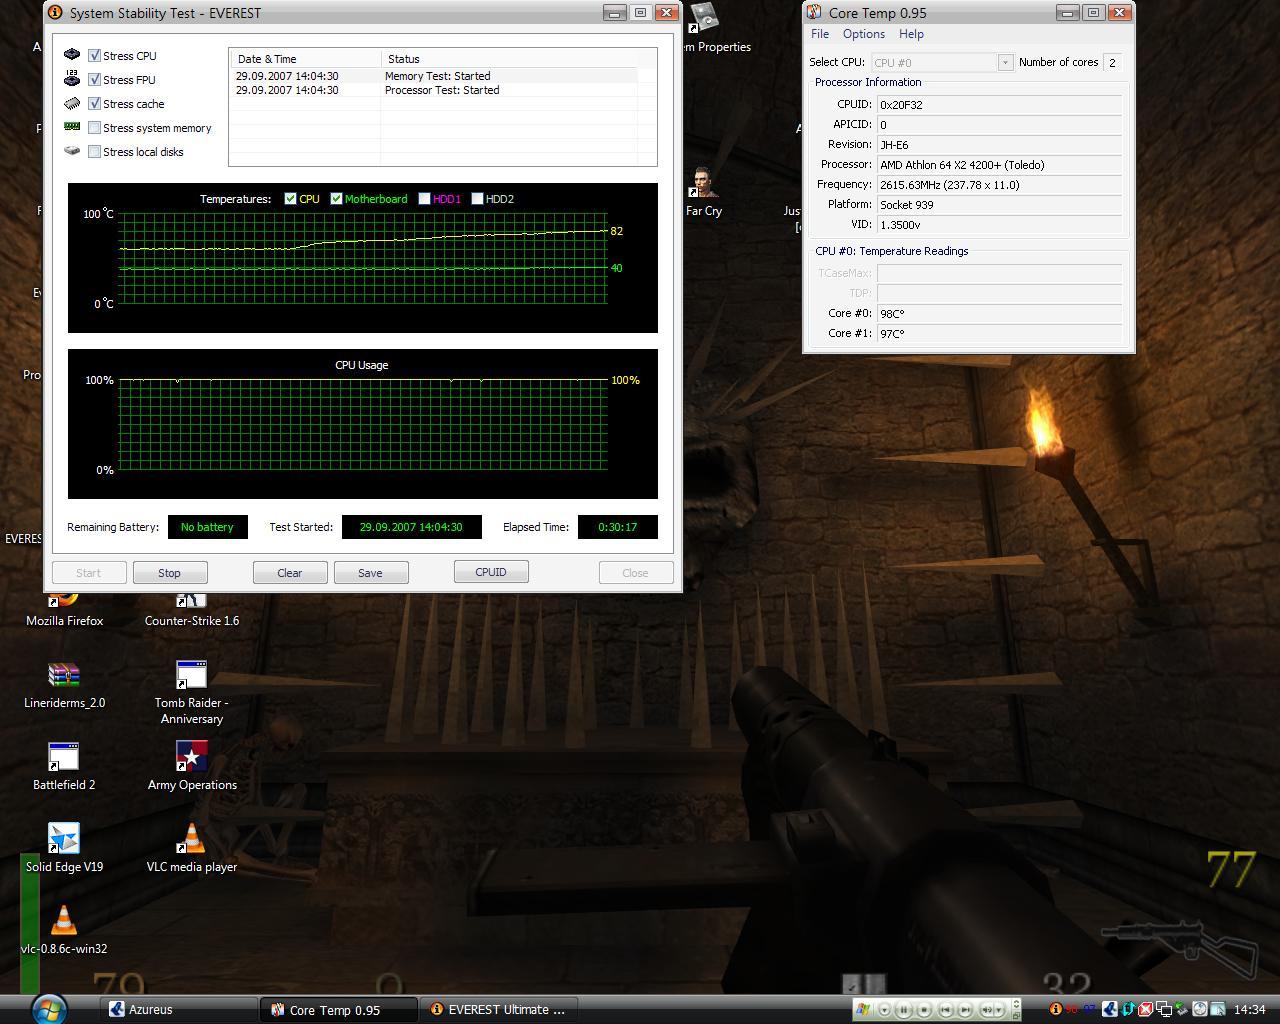Click the FPU icon beside Stress FPU

(x=72, y=79)
